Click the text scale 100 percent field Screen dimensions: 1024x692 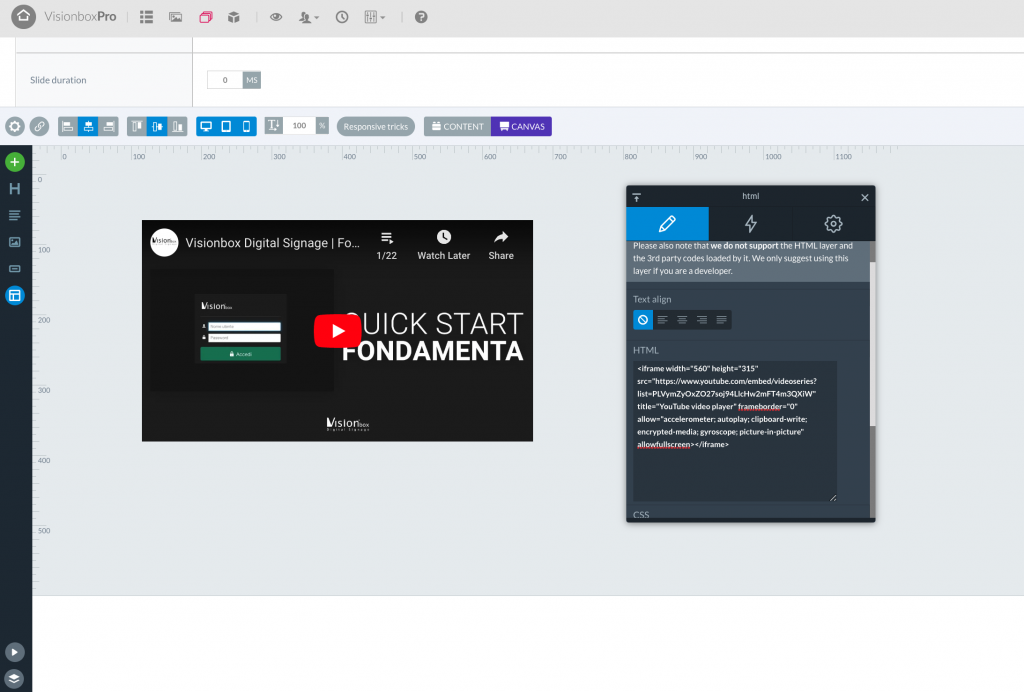click(299, 125)
